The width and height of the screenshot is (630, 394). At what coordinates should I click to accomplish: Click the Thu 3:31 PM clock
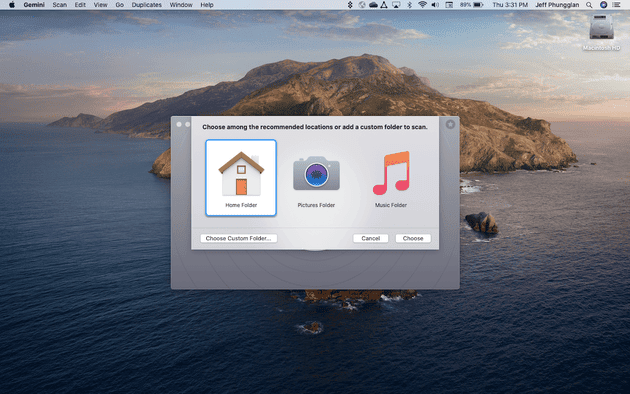click(x=510, y=5)
